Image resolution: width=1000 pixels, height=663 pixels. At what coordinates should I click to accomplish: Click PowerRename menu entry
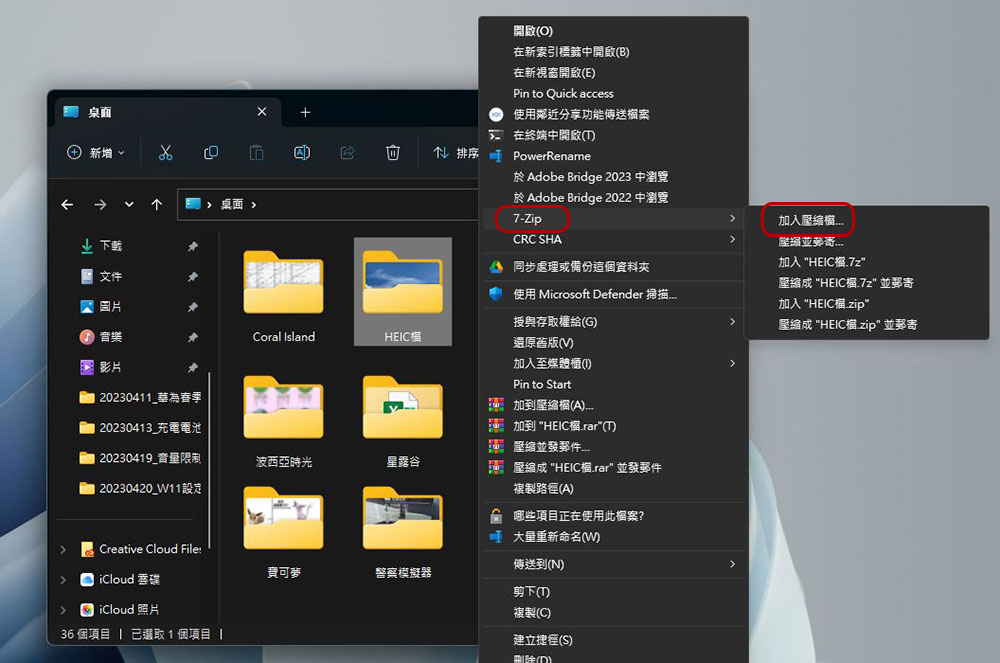coord(612,156)
